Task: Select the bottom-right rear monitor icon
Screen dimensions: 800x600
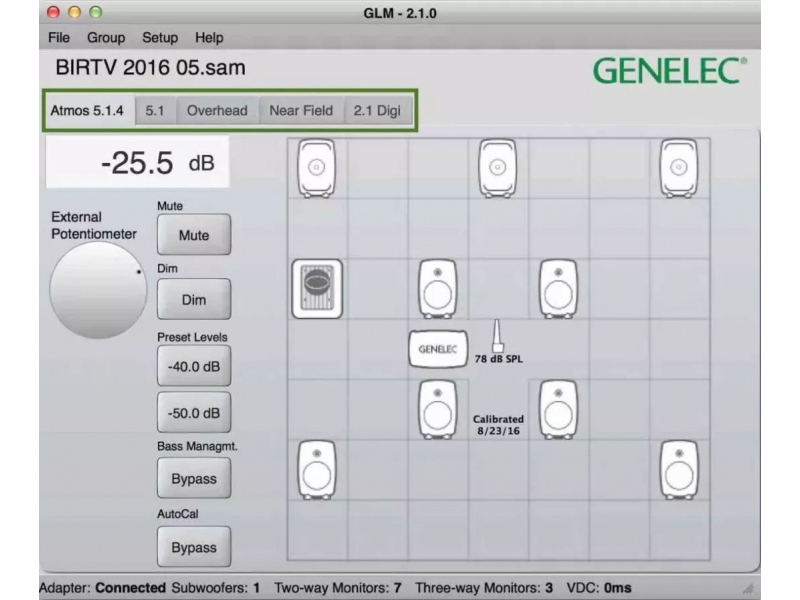Action: (x=679, y=470)
